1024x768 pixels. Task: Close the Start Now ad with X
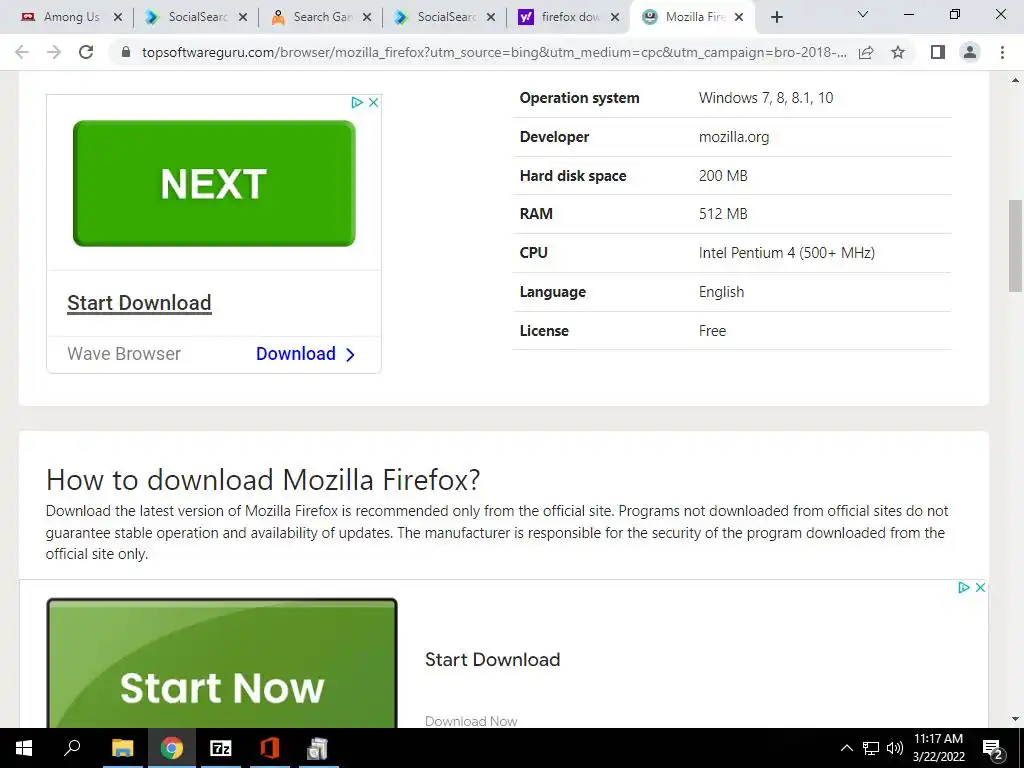[980, 588]
